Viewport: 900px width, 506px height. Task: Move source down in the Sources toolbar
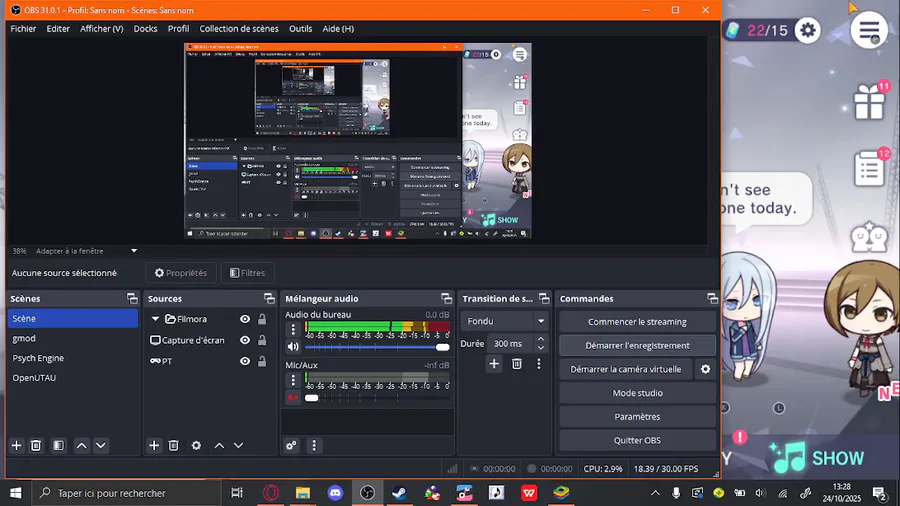tap(238, 445)
